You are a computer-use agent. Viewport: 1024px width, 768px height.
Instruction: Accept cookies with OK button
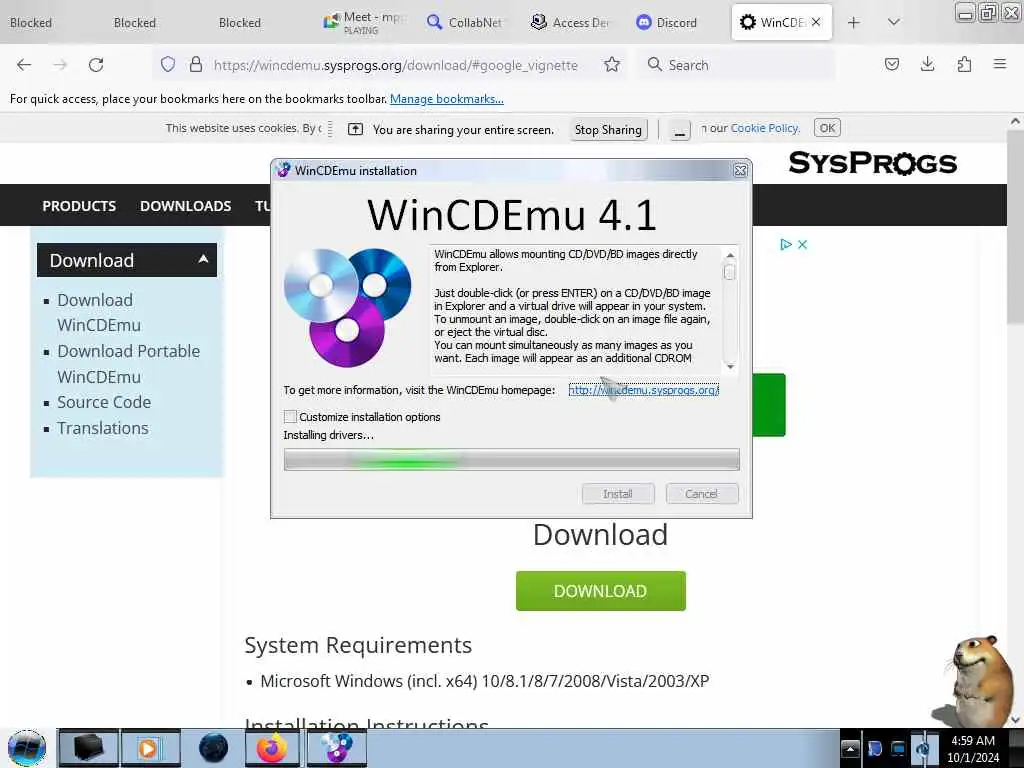pos(827,128)
